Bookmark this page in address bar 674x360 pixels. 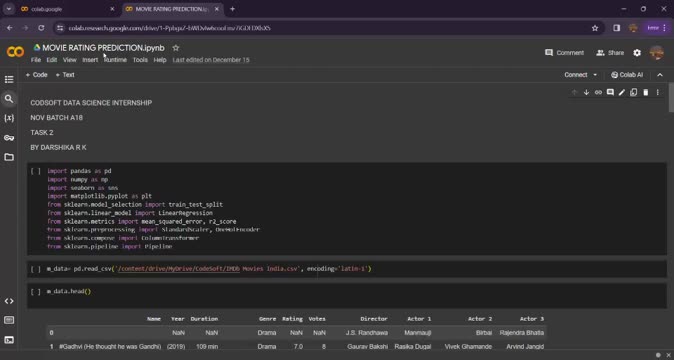(x=595, y=28)
